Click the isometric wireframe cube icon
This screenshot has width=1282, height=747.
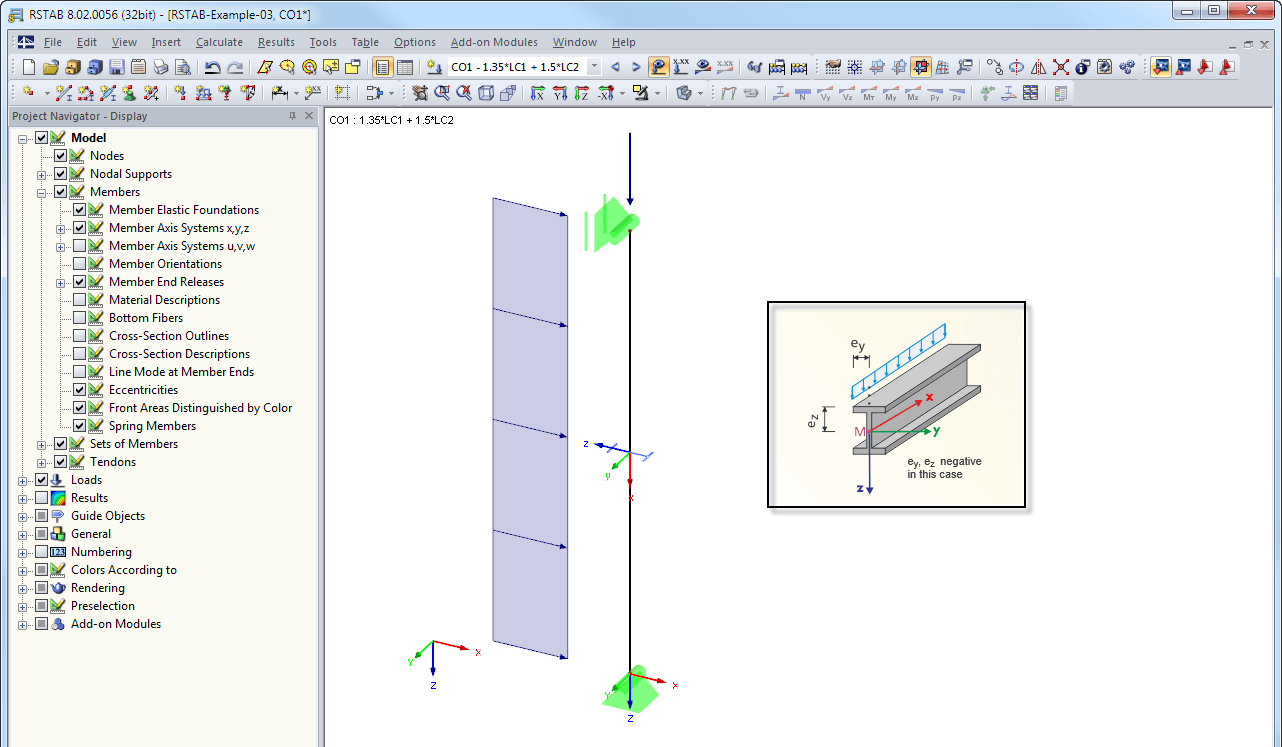(487, 93)
